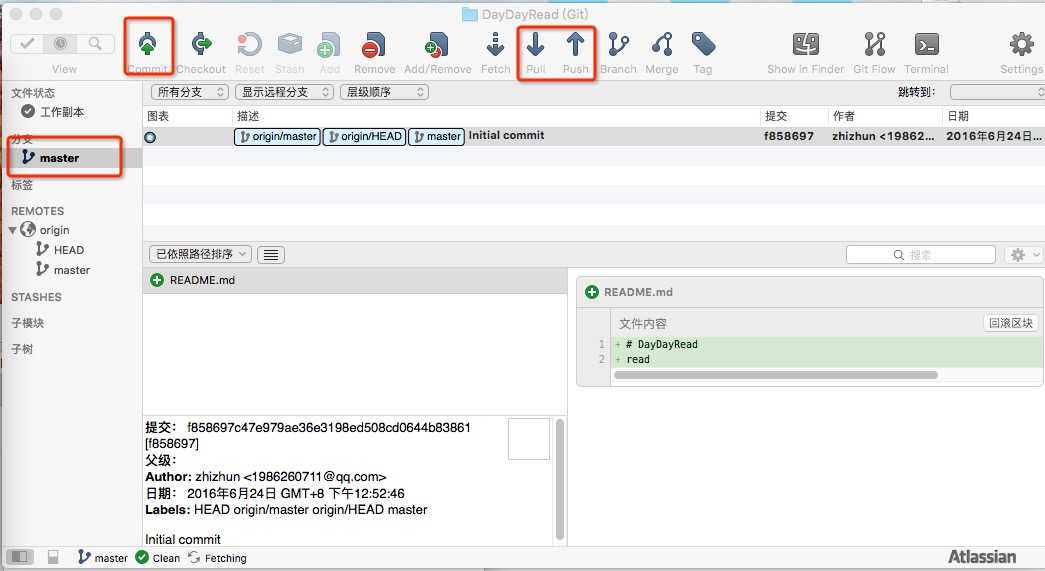Click the Reset toolbar icon
Screen dimensions: 1045x571
tap(249, 45)
